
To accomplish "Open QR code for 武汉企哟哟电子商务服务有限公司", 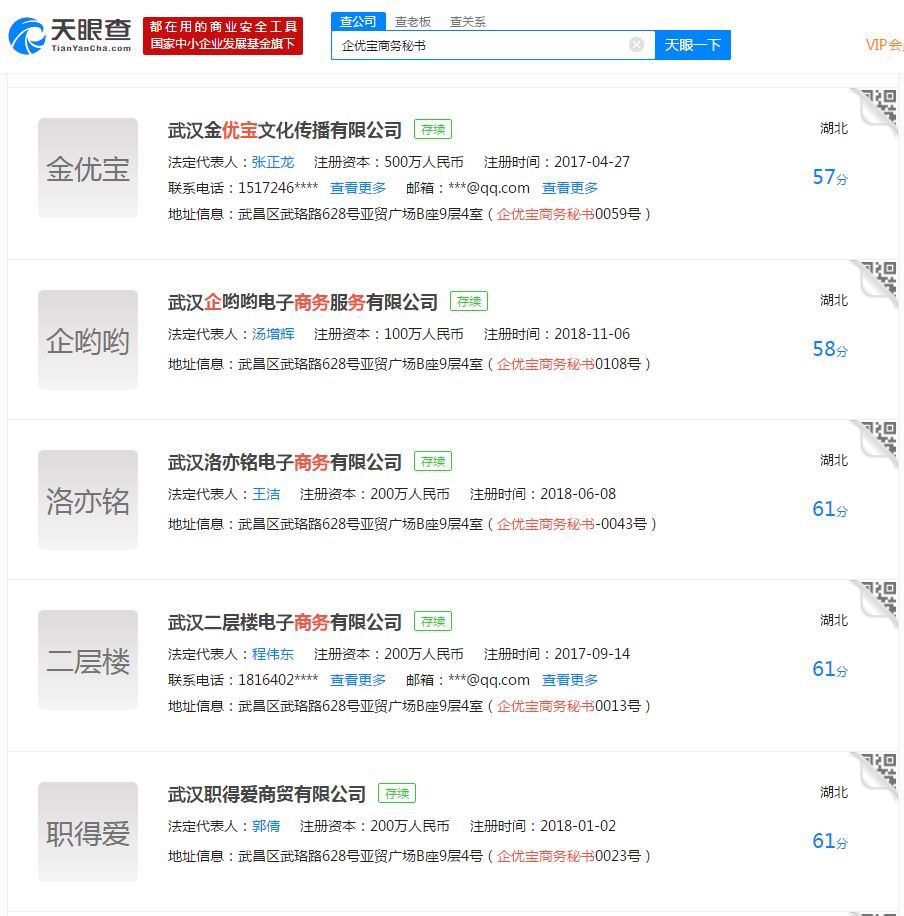I will (878, 280).
